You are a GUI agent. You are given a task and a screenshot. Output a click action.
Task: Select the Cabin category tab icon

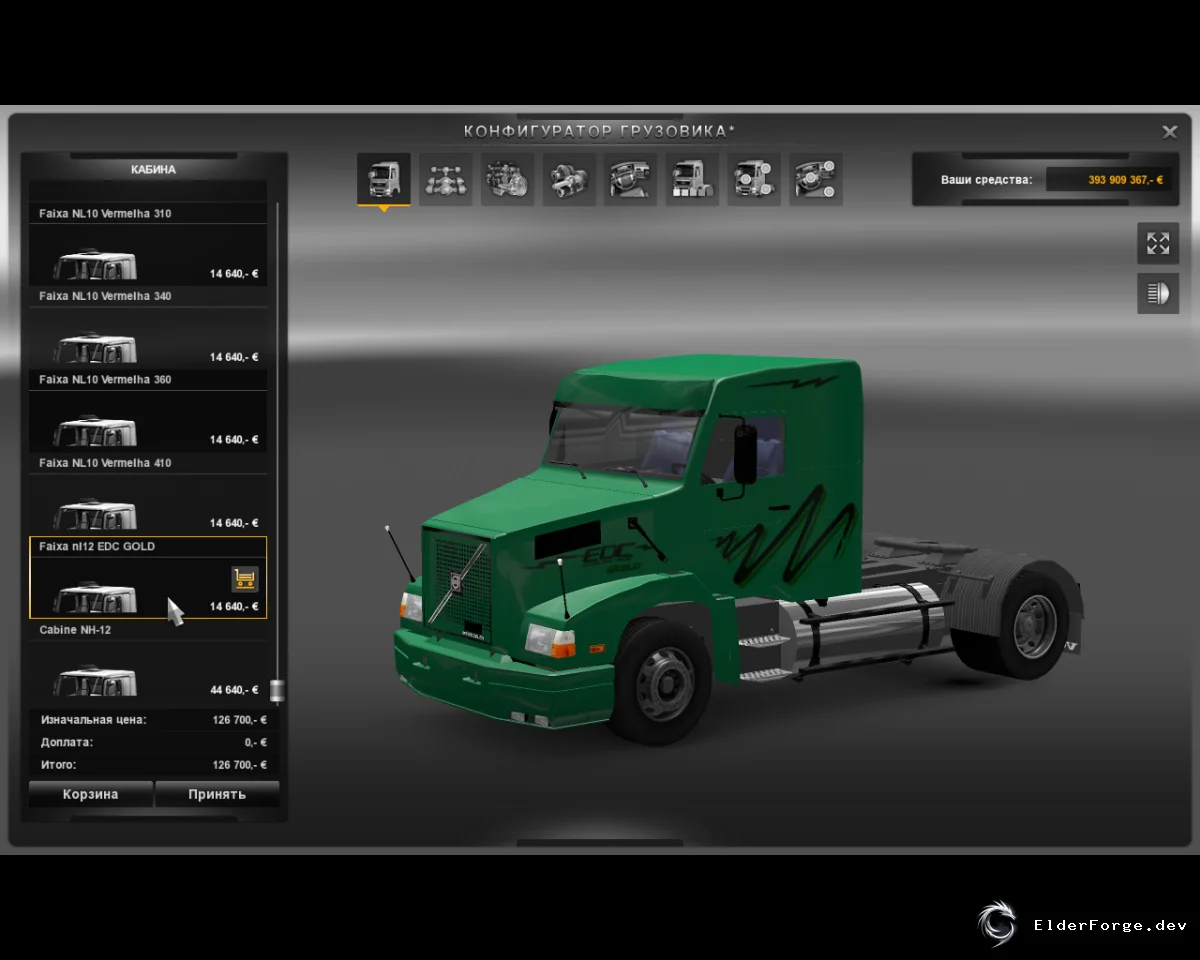click(x=384, y=179)
